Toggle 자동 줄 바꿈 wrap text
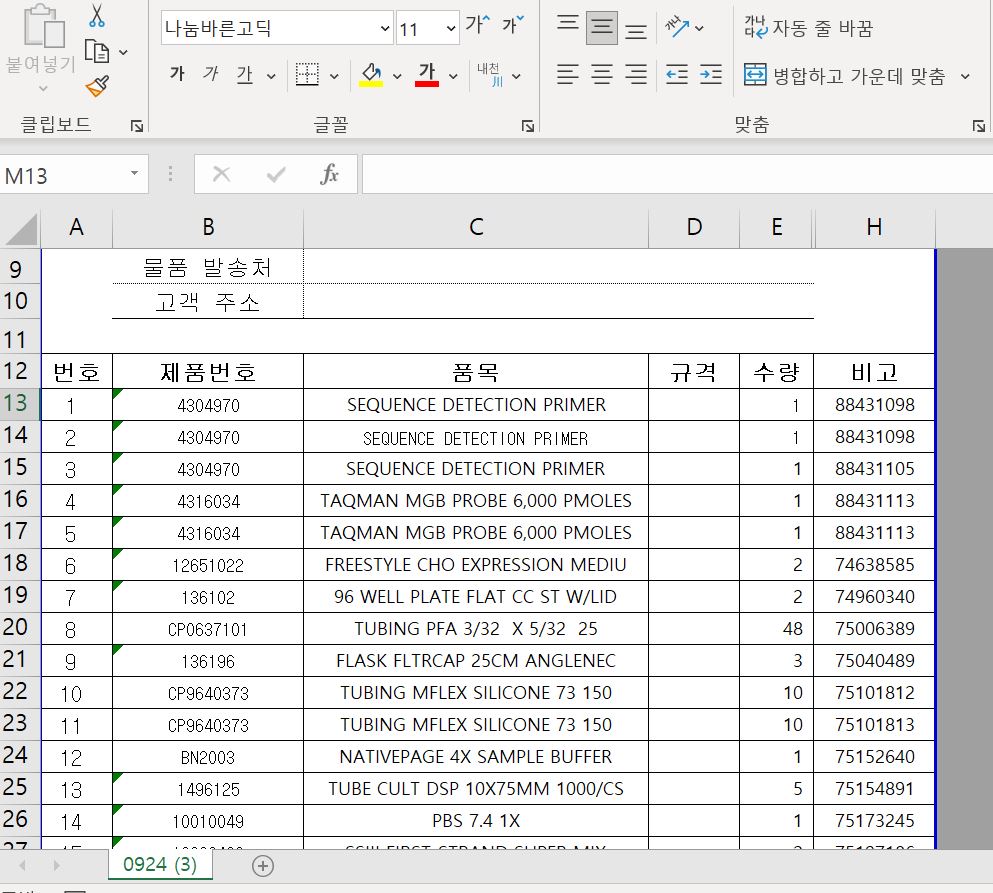This screenshot has width=993, height=893. click(808, 28)
